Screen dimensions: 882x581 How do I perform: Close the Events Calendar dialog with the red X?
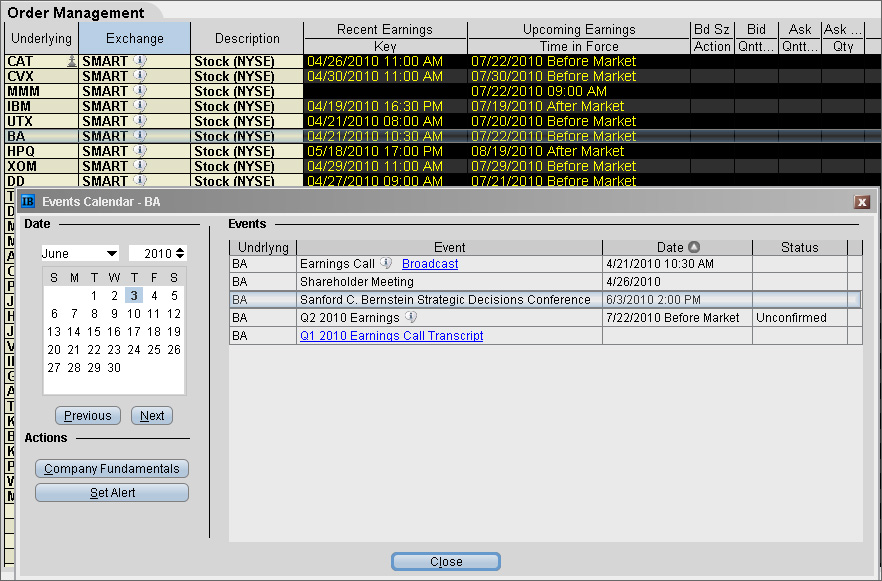(862, 202)
